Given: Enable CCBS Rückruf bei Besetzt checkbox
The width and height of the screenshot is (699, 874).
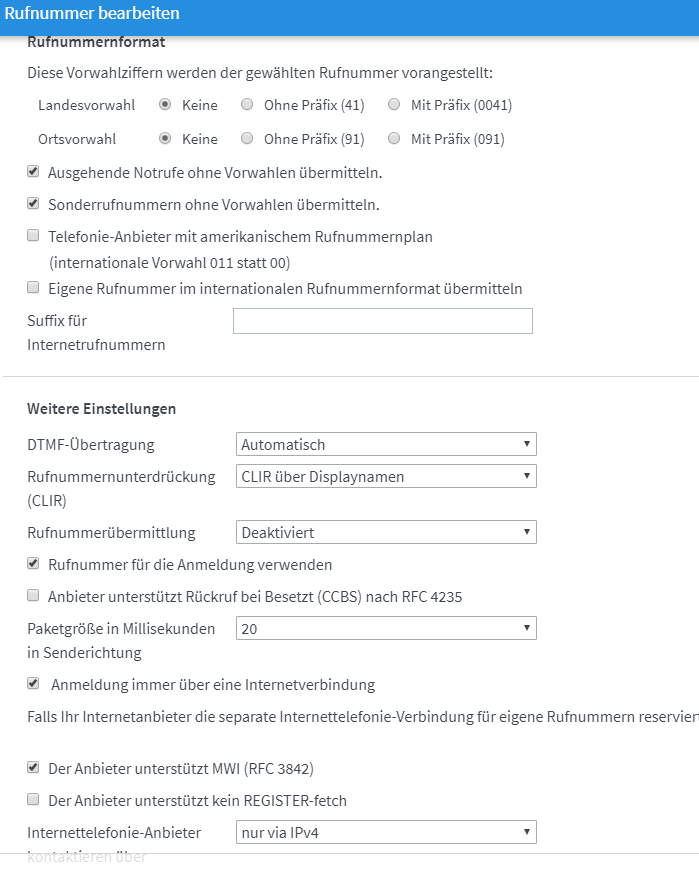Looking at the screenshot, I should 33,597.
